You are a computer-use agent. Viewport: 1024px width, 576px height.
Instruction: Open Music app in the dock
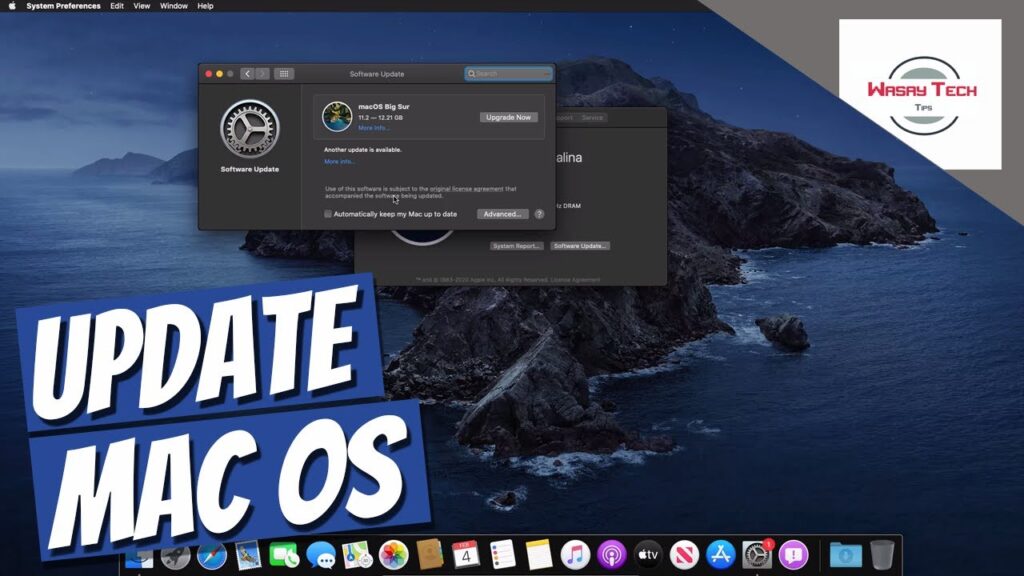tap(575, 555)
